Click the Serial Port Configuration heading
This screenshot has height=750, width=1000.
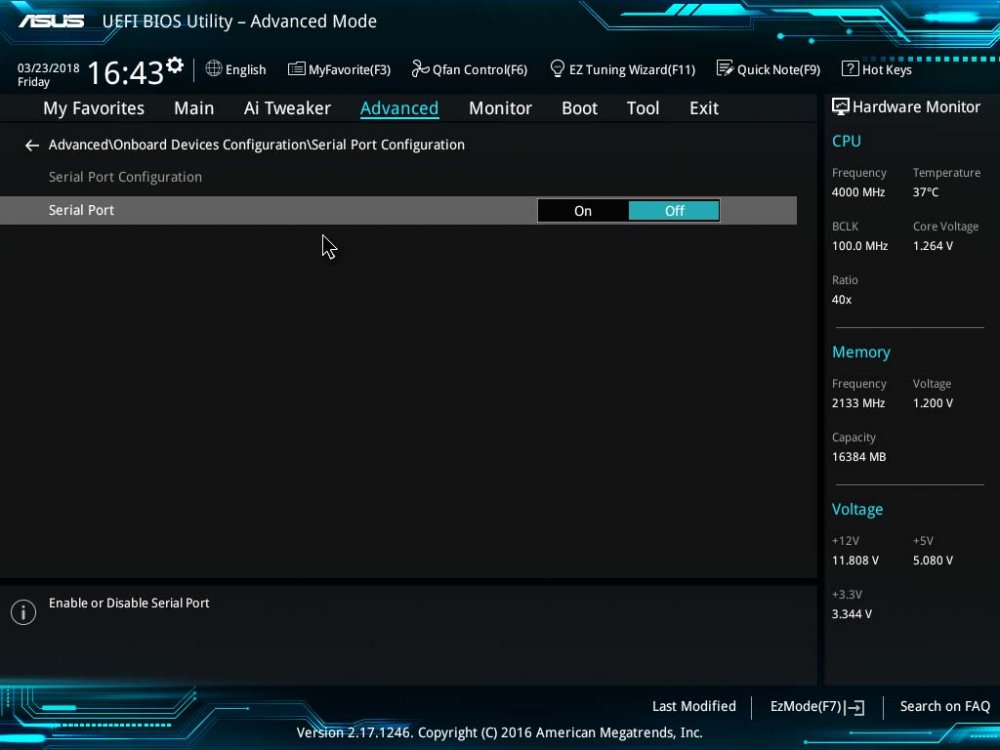[125, 177]
